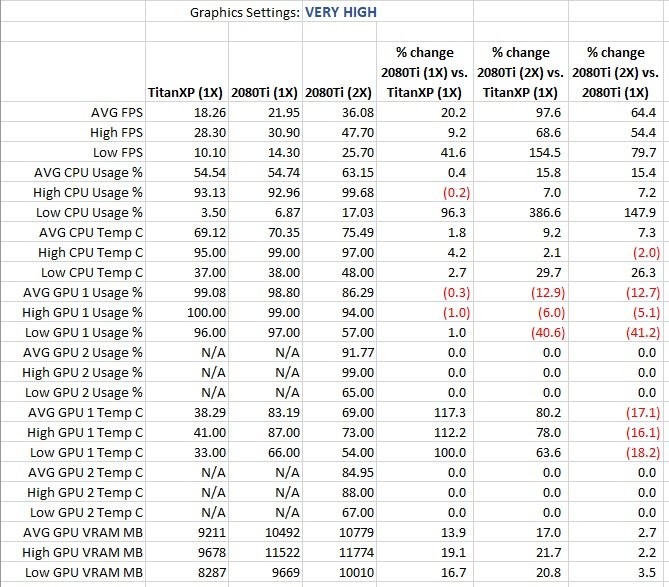Select the % change 2080Ti (2X) vs. 2080Ti (1X) header
Viewport: 669px width, 587px height.
616,72
